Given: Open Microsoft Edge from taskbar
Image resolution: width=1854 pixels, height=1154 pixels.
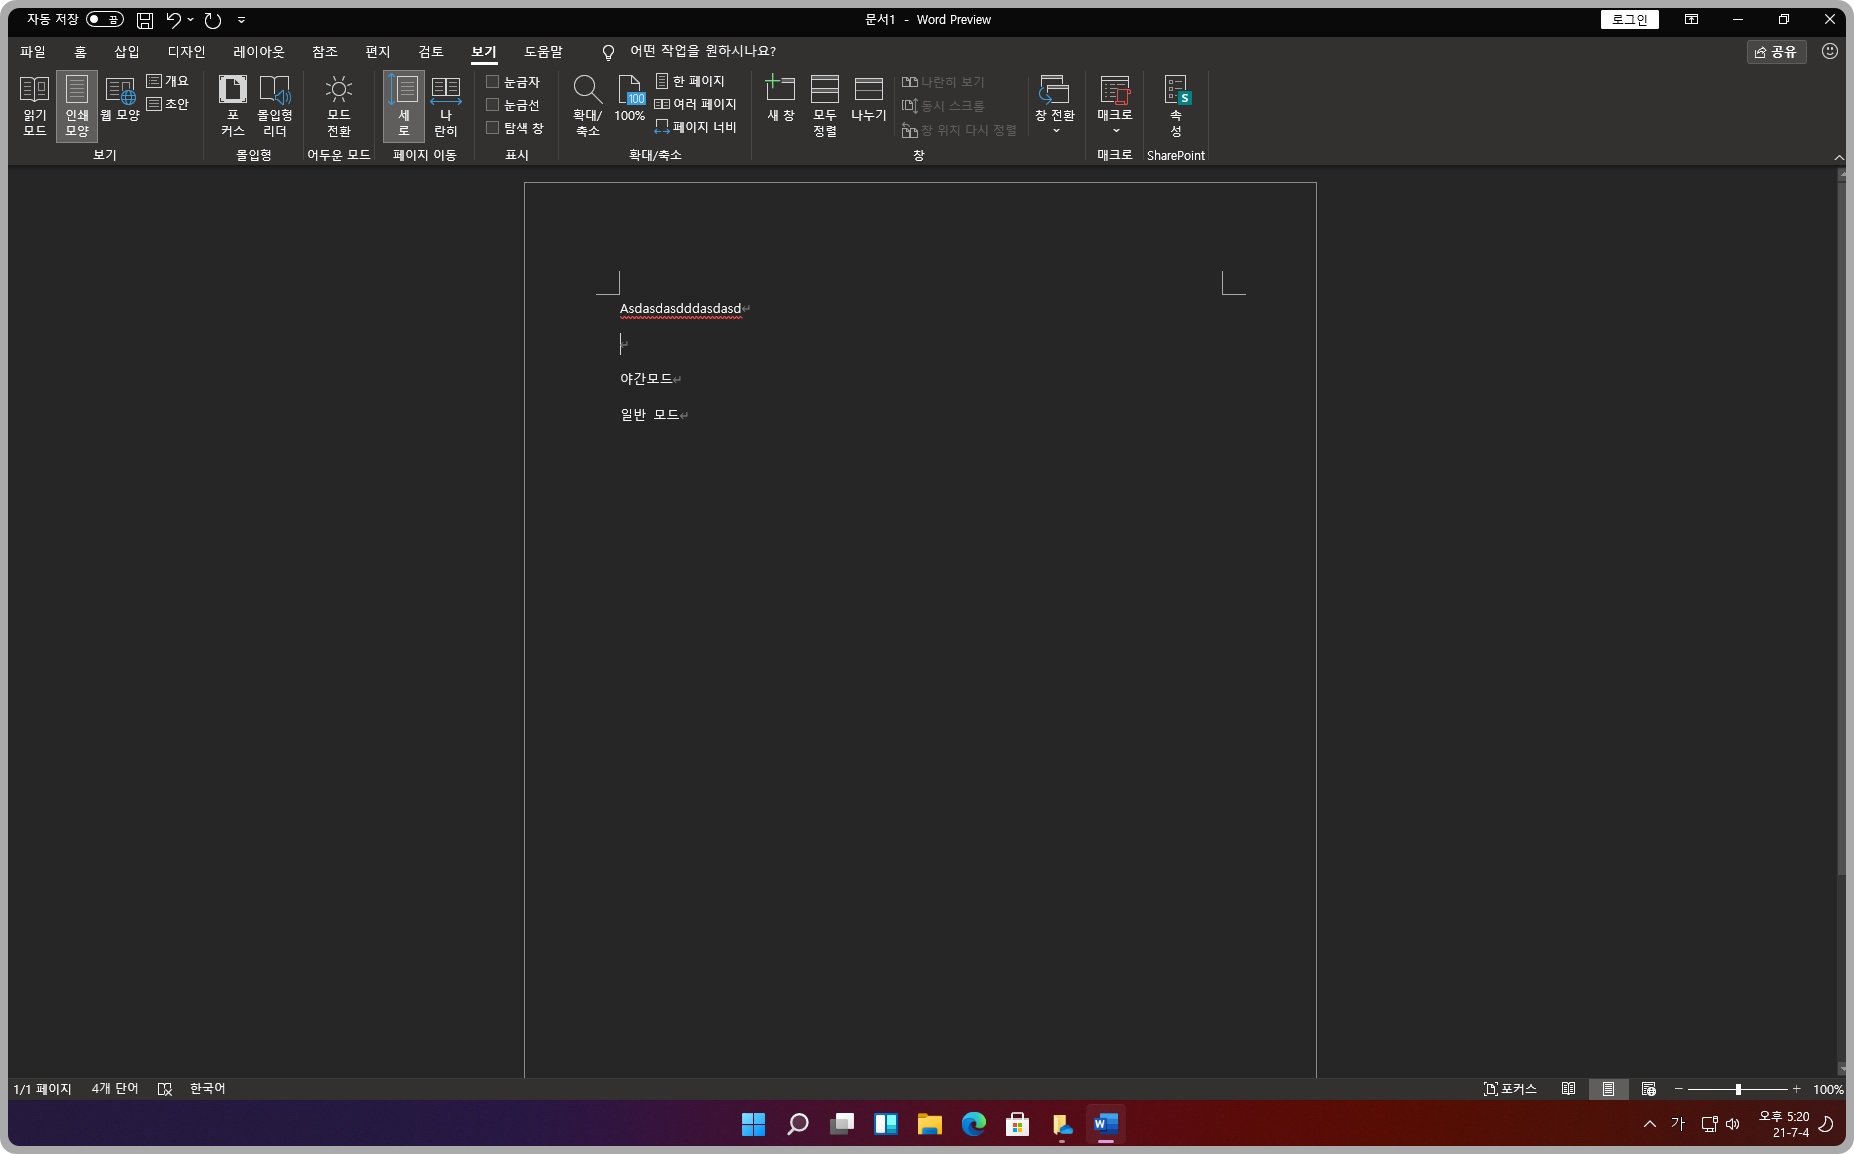Looking at the screenshot, I should coord(974,1124).
